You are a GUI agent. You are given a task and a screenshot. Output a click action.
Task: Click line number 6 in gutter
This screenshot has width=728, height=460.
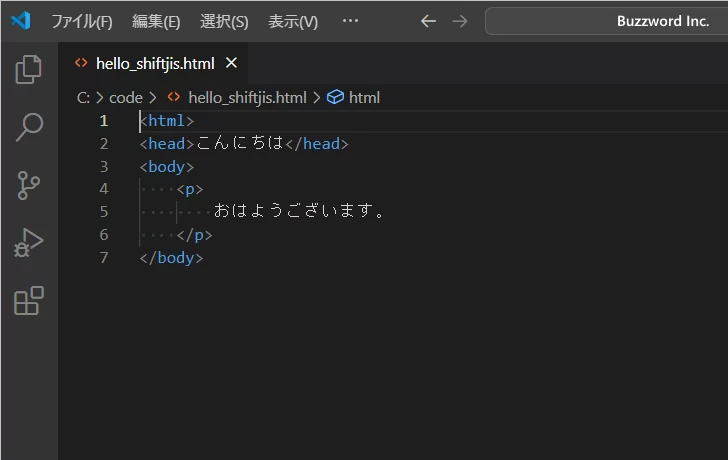pyautogui.click(x=104, y=235)
